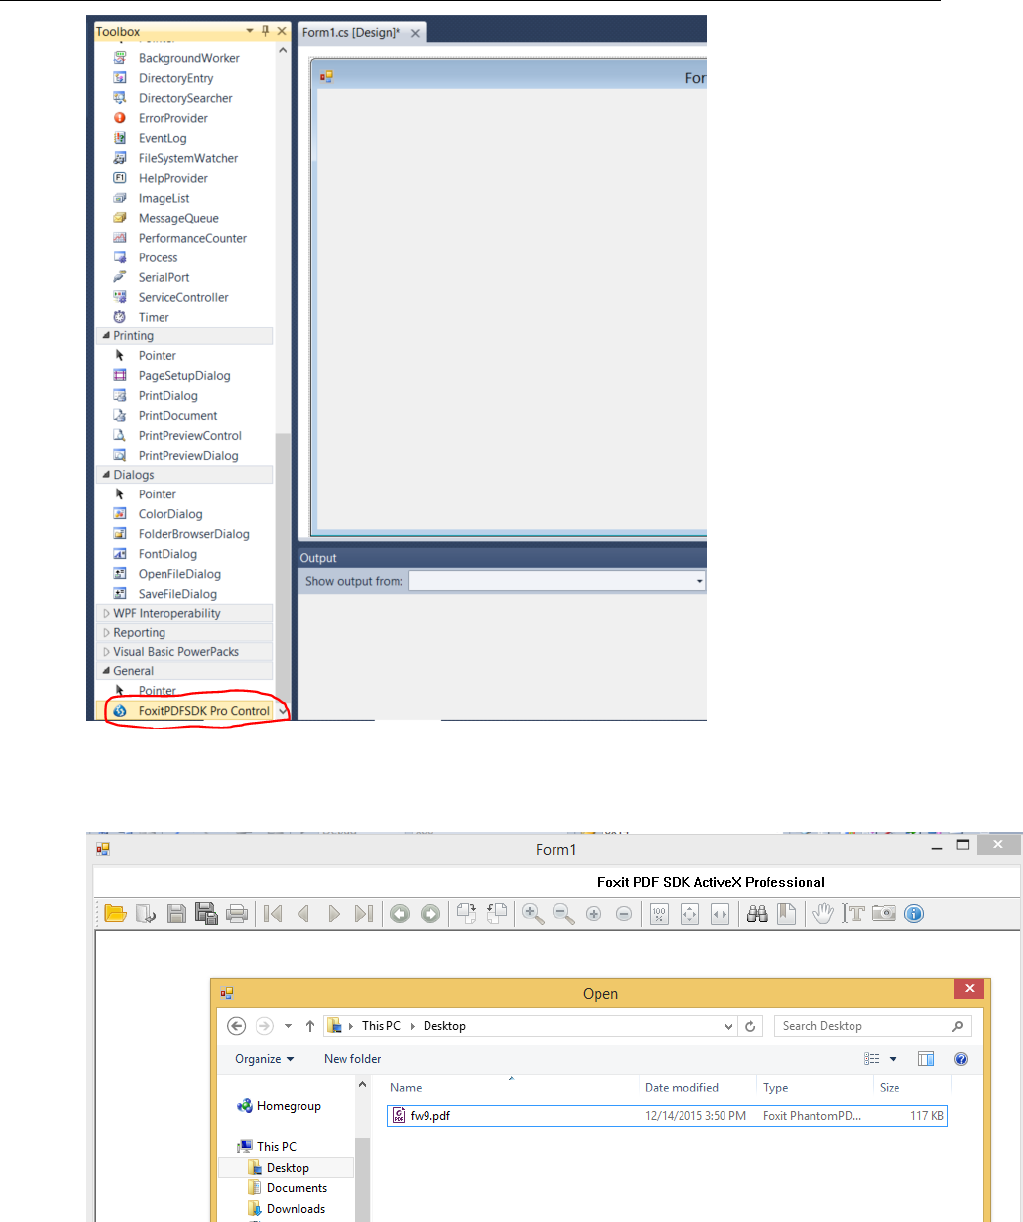This screenshot has width=1023, height=1222.
Task: Select the Hand tool
Action: pos(822,913)
